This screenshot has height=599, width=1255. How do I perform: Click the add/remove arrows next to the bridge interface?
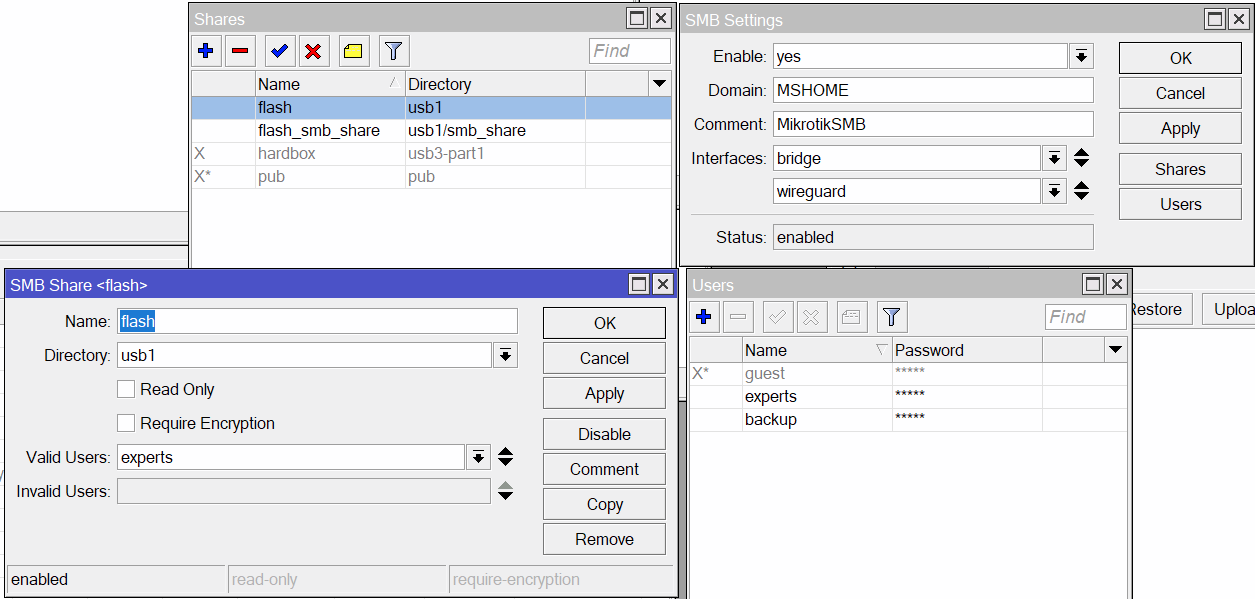[x=1081, y=158]
